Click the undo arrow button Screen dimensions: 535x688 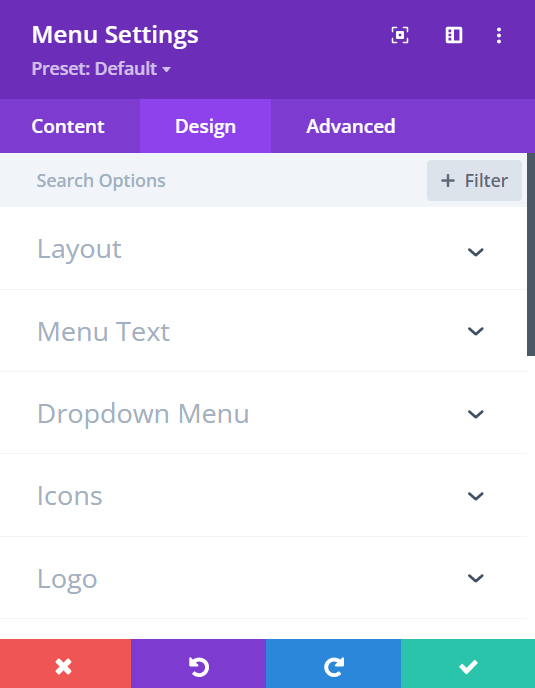pos(198,663)
